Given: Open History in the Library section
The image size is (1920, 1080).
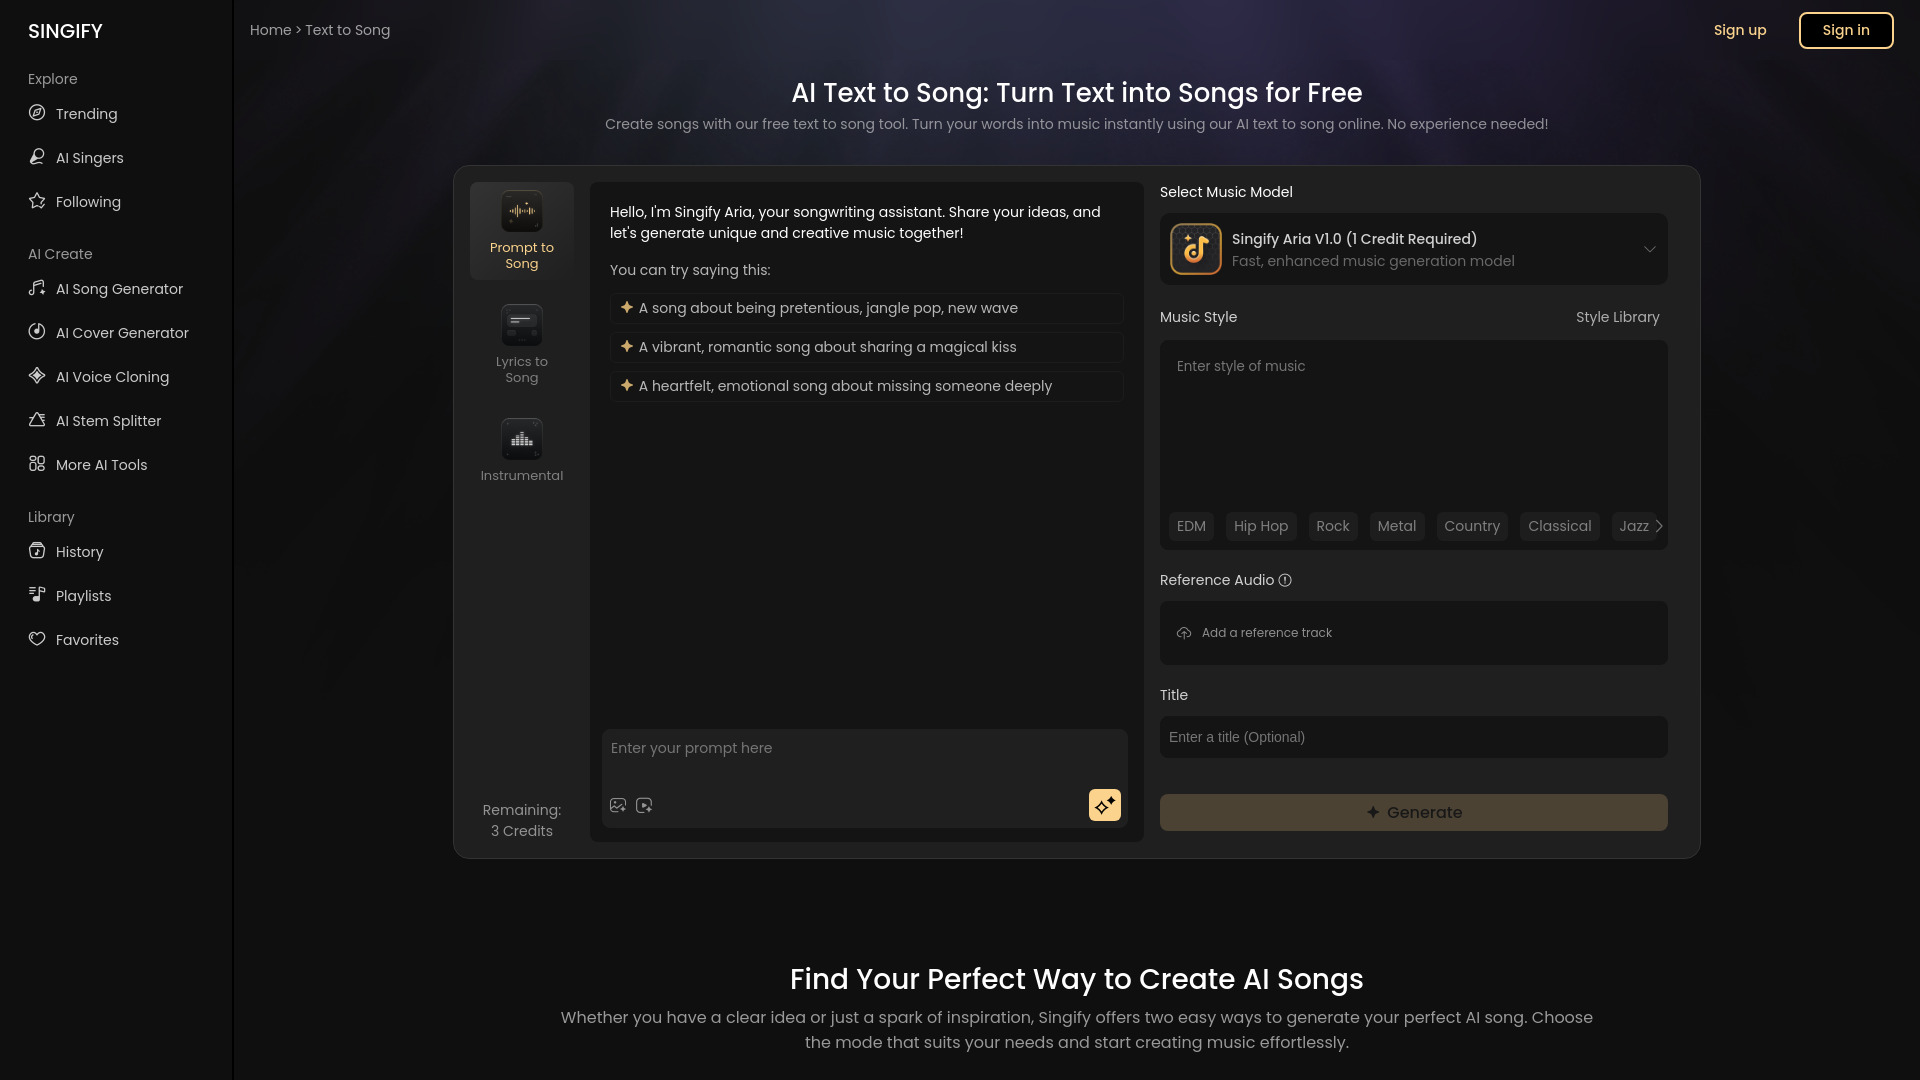Looking at the screenshot, I should pos(79,552).
